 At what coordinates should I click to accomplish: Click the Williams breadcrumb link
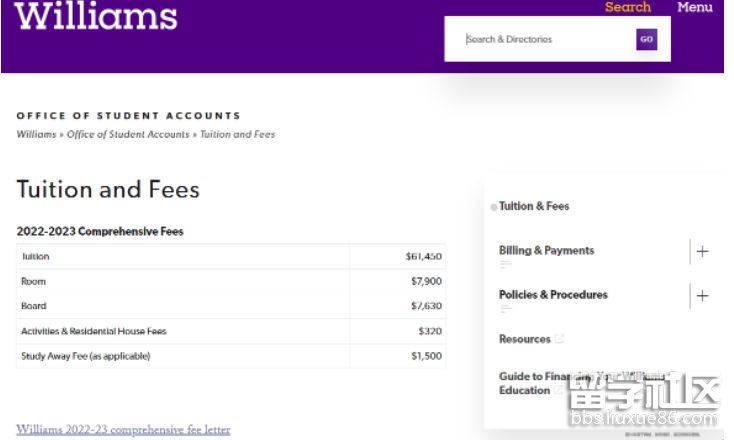point(36,134)
